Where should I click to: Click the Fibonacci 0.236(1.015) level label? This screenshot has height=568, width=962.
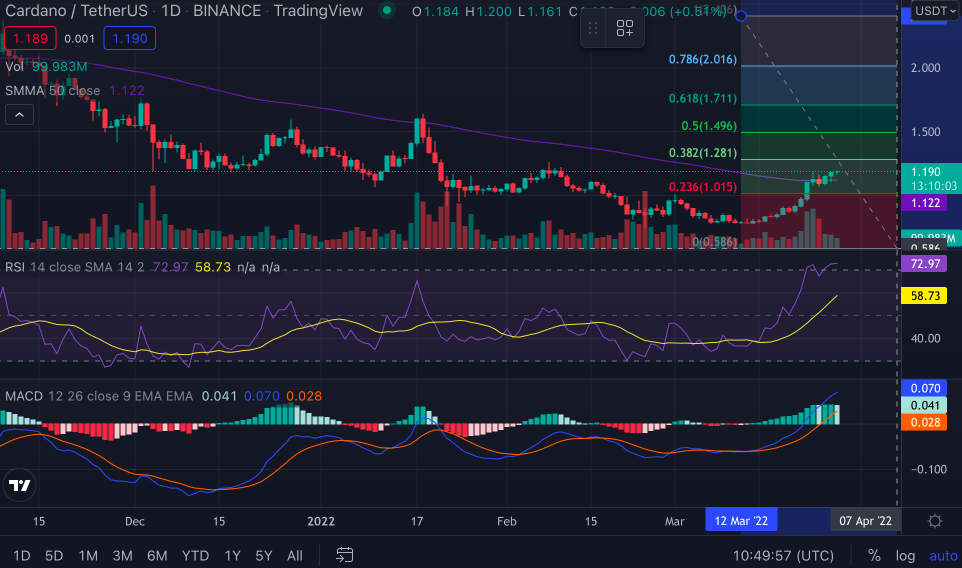(702, 186)
